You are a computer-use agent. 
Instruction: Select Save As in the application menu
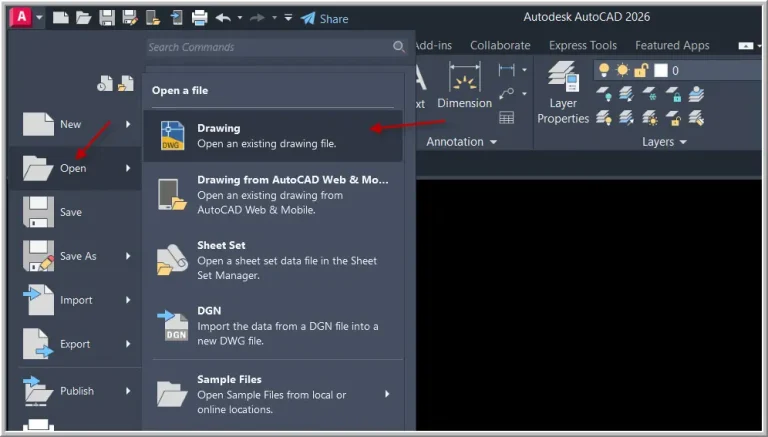tap(76, 256)
